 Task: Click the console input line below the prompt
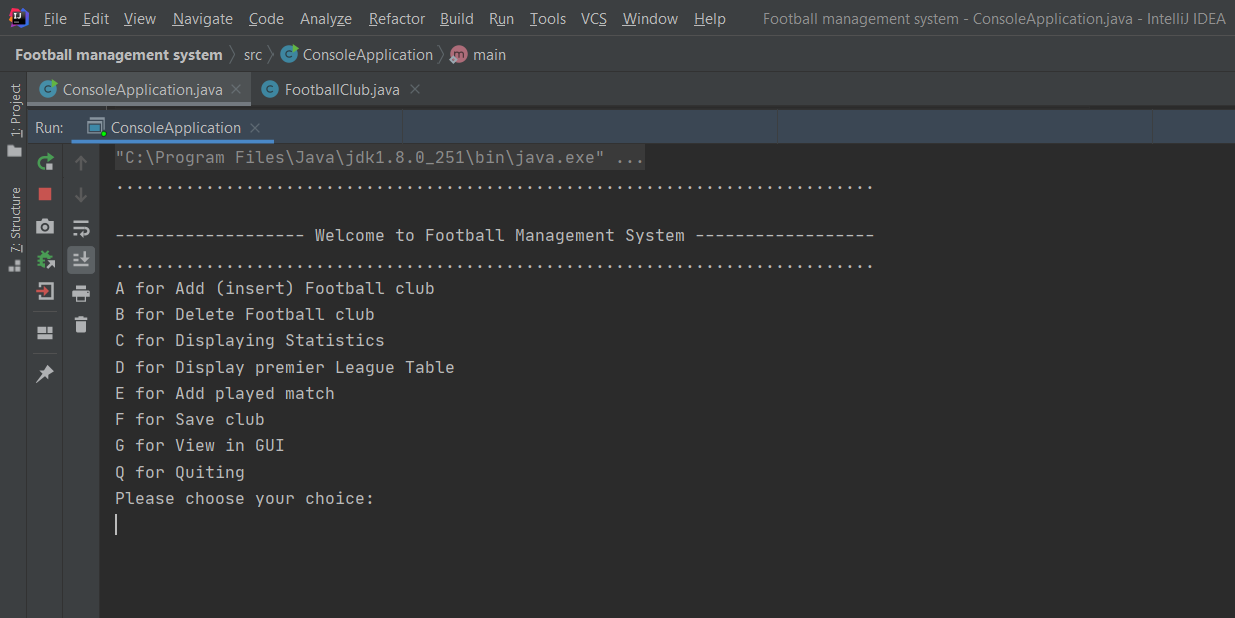pos(400,524)
